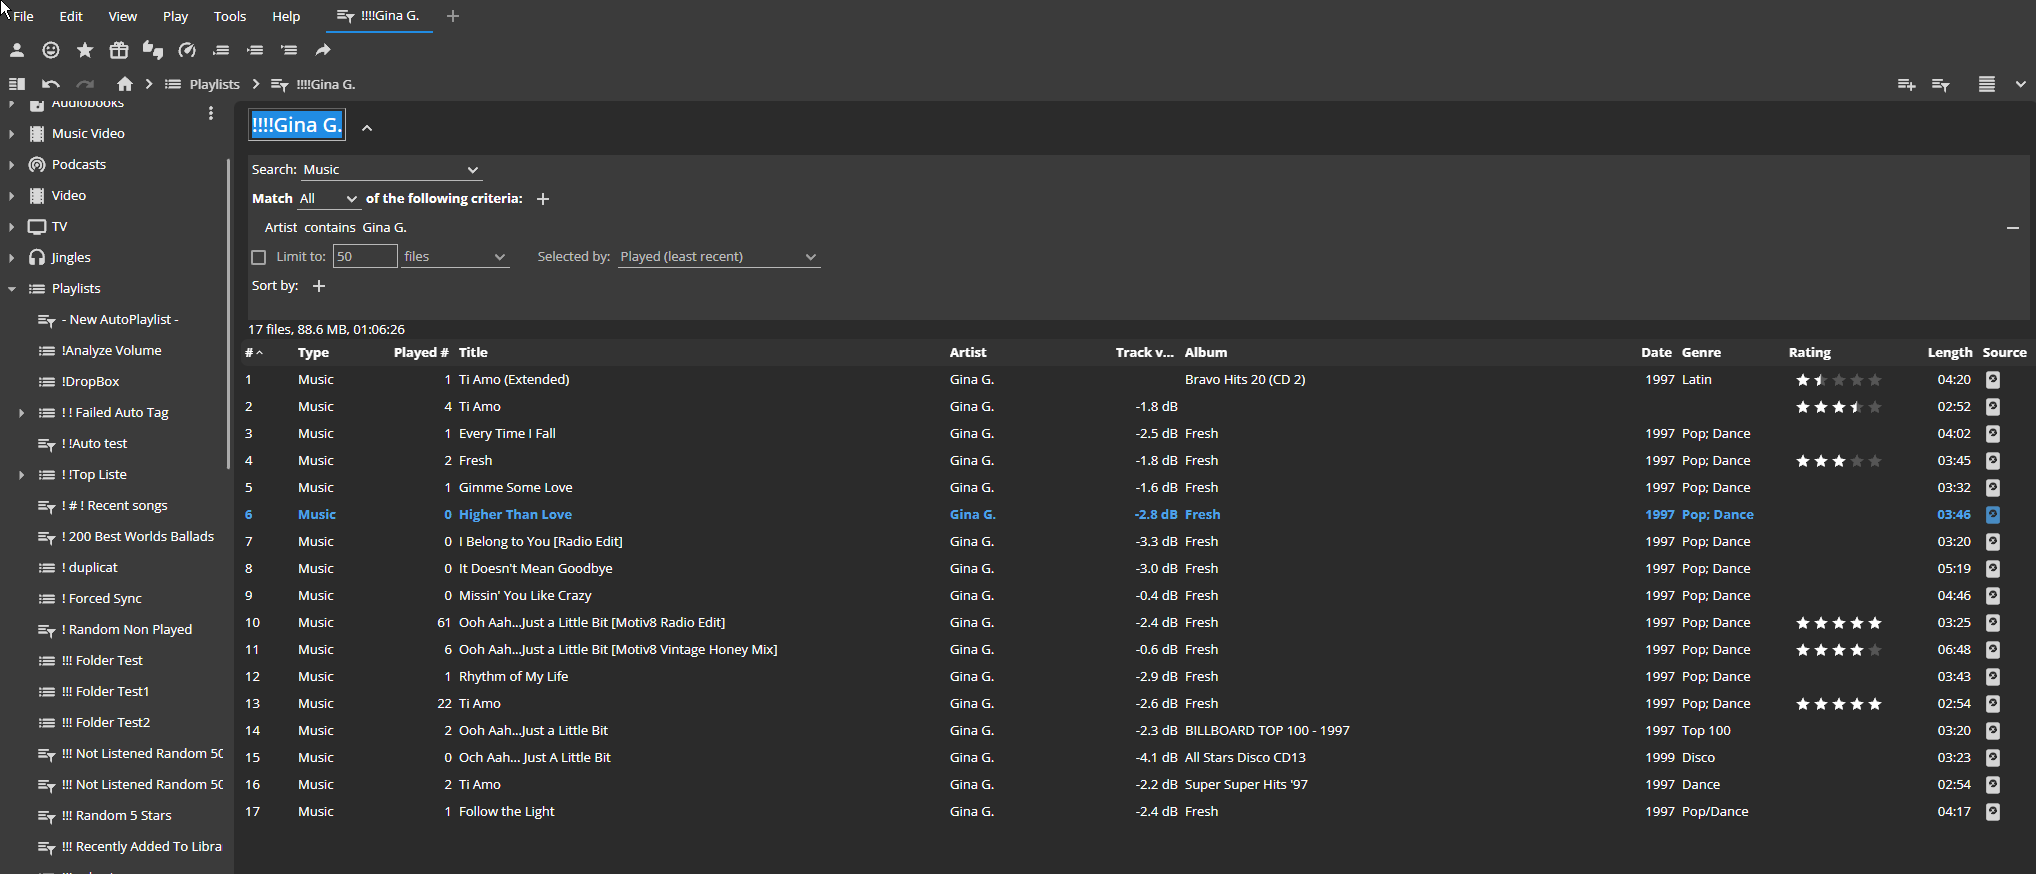Image resolution: width=2036 pixels, height=874 pixels.
Task: Click the 'Limit to' number field
Action: 364,257
